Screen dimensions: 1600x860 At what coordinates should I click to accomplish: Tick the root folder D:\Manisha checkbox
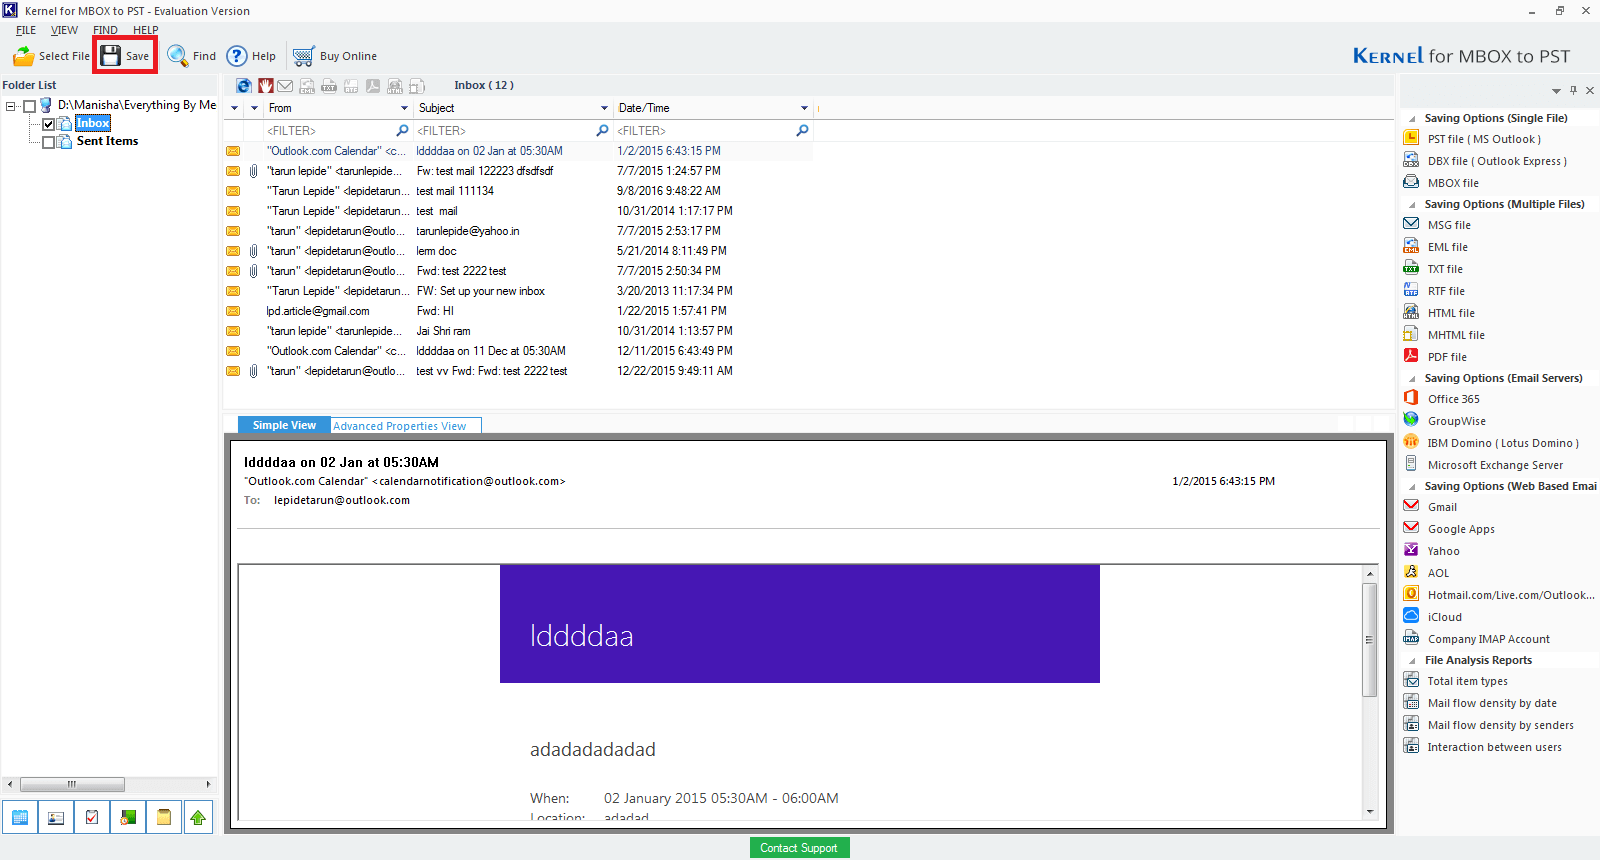[x=30, y=106]
